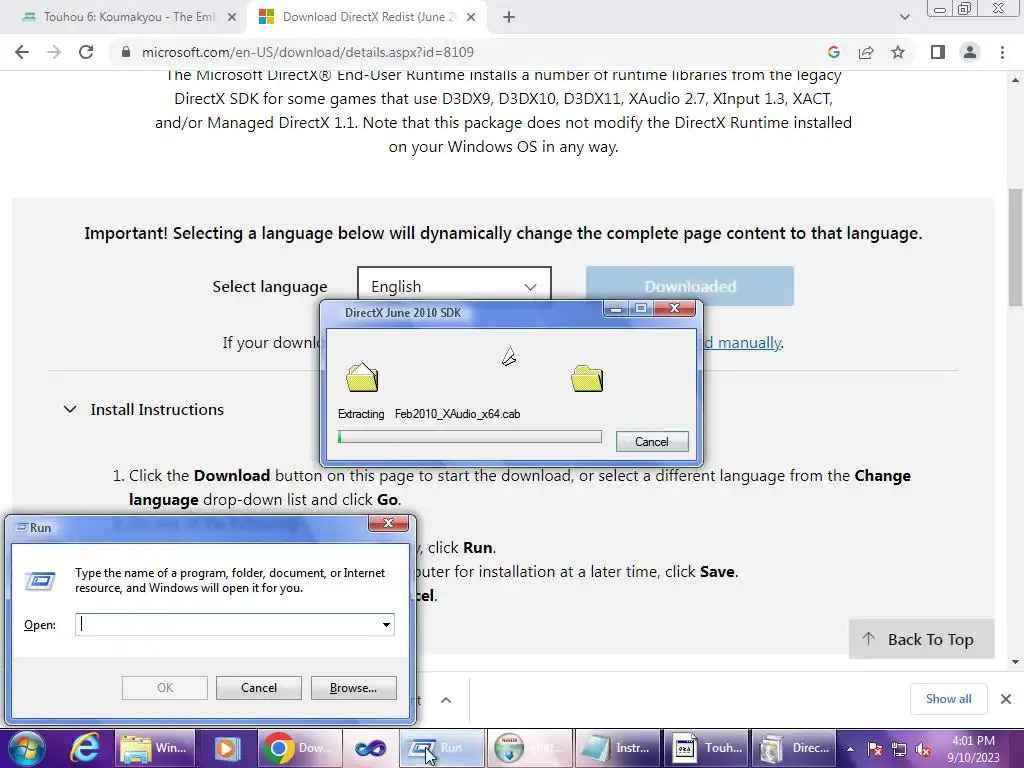Click the Downloaded button
This screenshot has height=768, width=1024.
pos(690,286)
